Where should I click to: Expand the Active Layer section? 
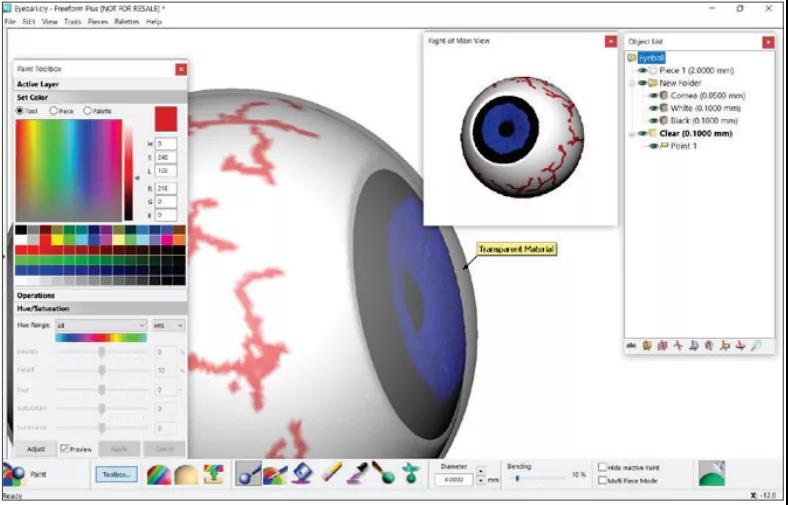point(100,84)
